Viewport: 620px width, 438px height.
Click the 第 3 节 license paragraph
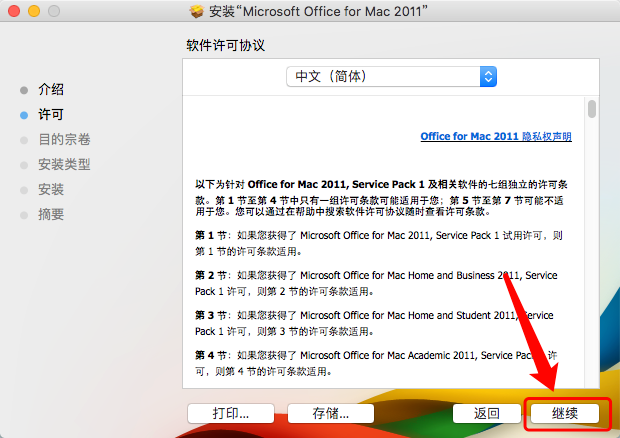[374, 323]
